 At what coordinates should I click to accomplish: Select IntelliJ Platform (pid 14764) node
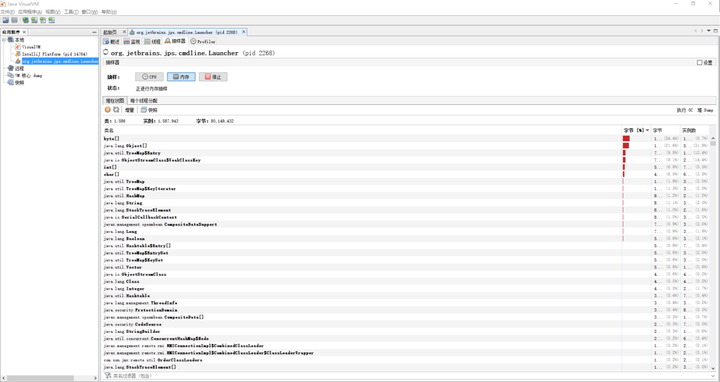coord(51,54)
